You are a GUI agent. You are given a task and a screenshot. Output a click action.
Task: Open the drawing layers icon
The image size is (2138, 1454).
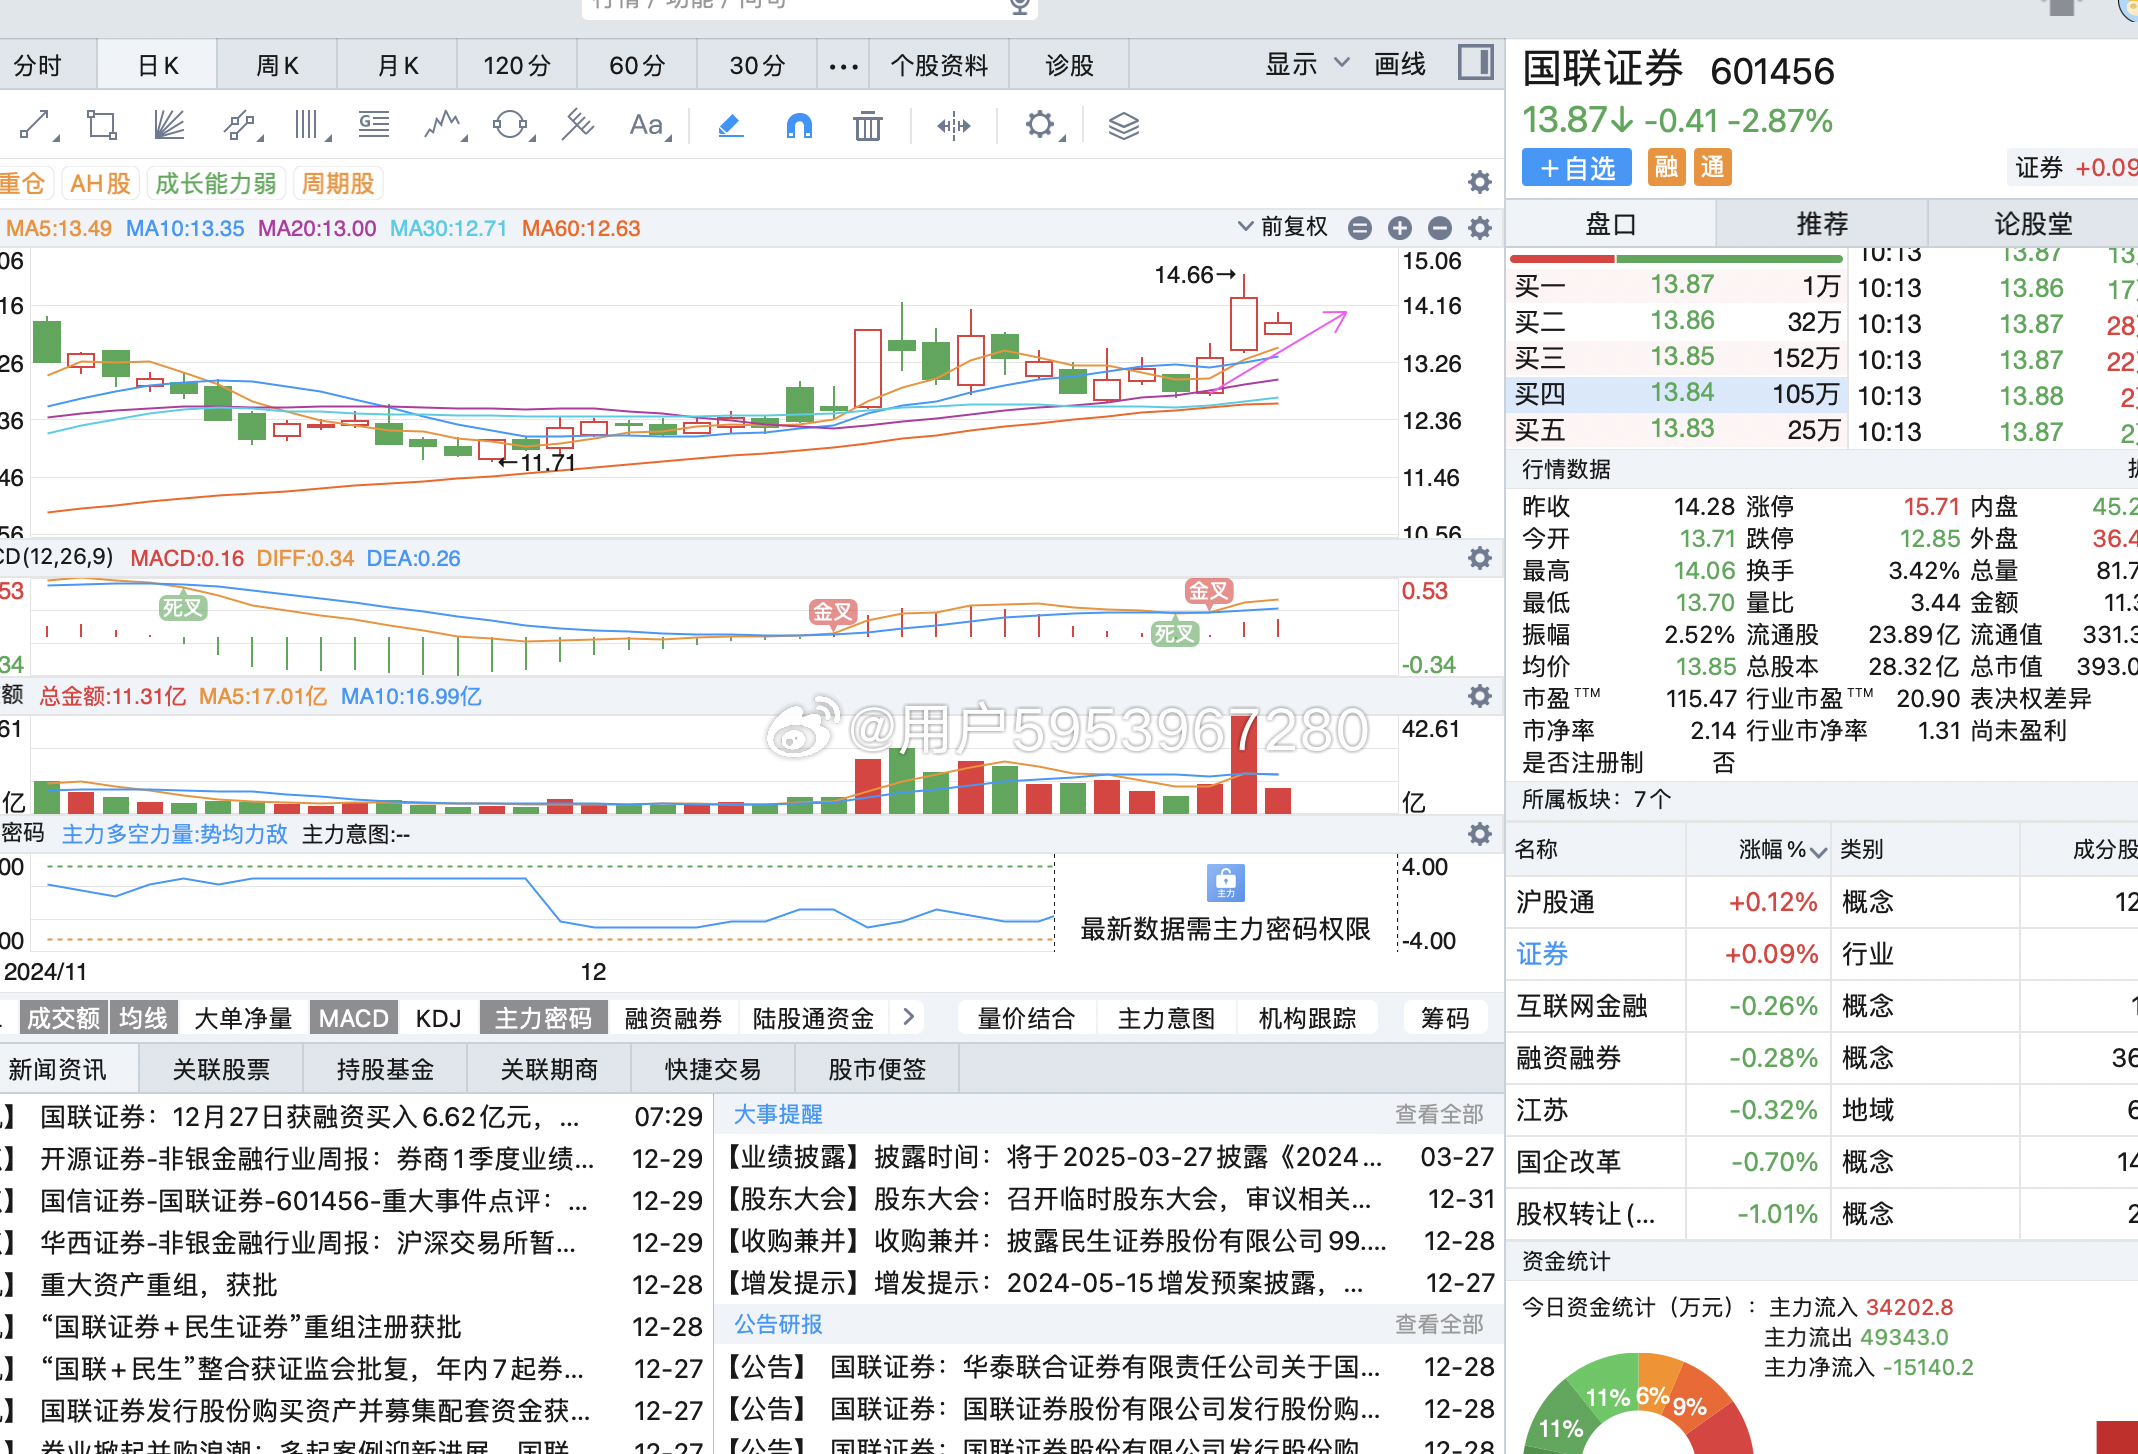click(1124, 125)
